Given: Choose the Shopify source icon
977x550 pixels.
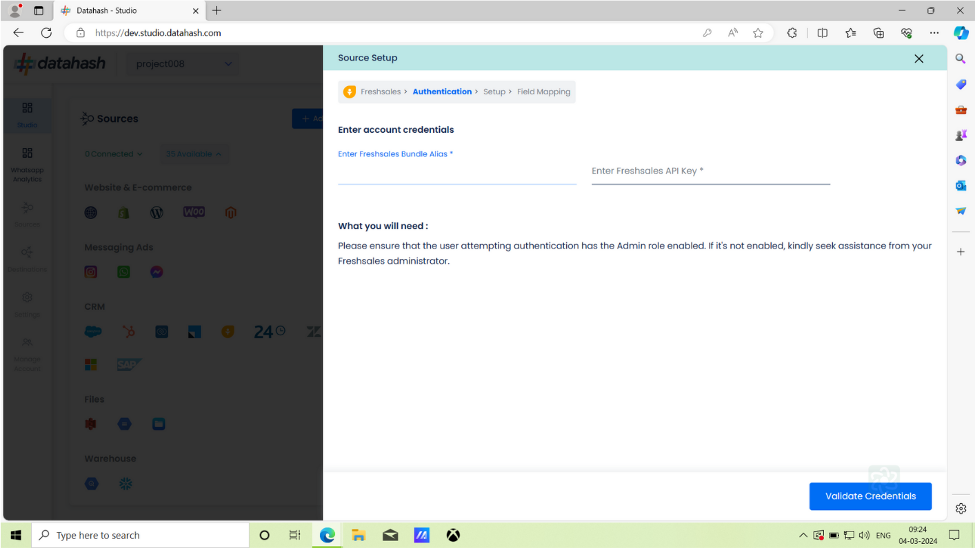Looking at the screenshot, I should click(124, 212).
